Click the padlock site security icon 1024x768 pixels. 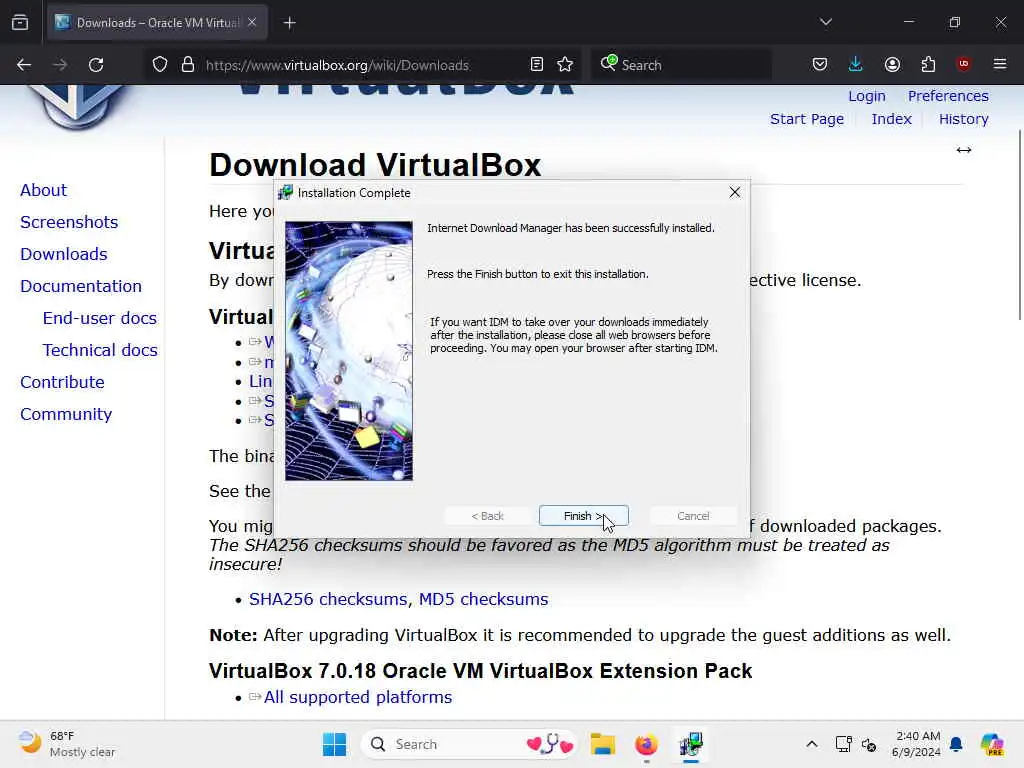[x=188, y=65]
